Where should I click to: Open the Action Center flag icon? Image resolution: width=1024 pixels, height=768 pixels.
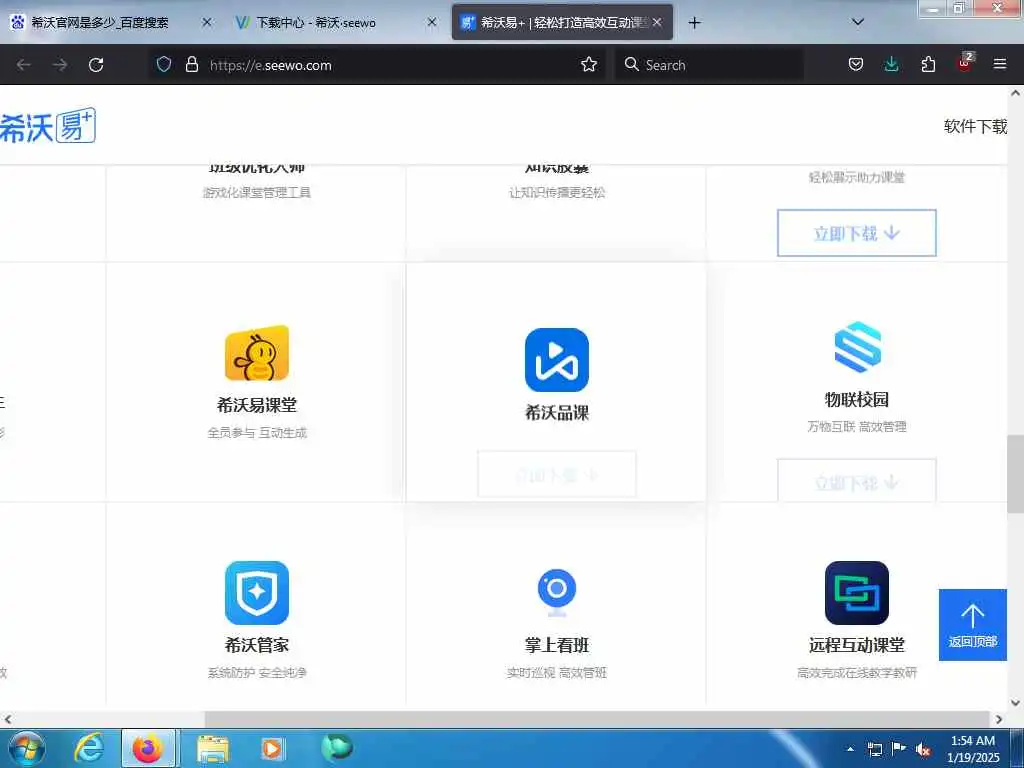coord(899,749)
